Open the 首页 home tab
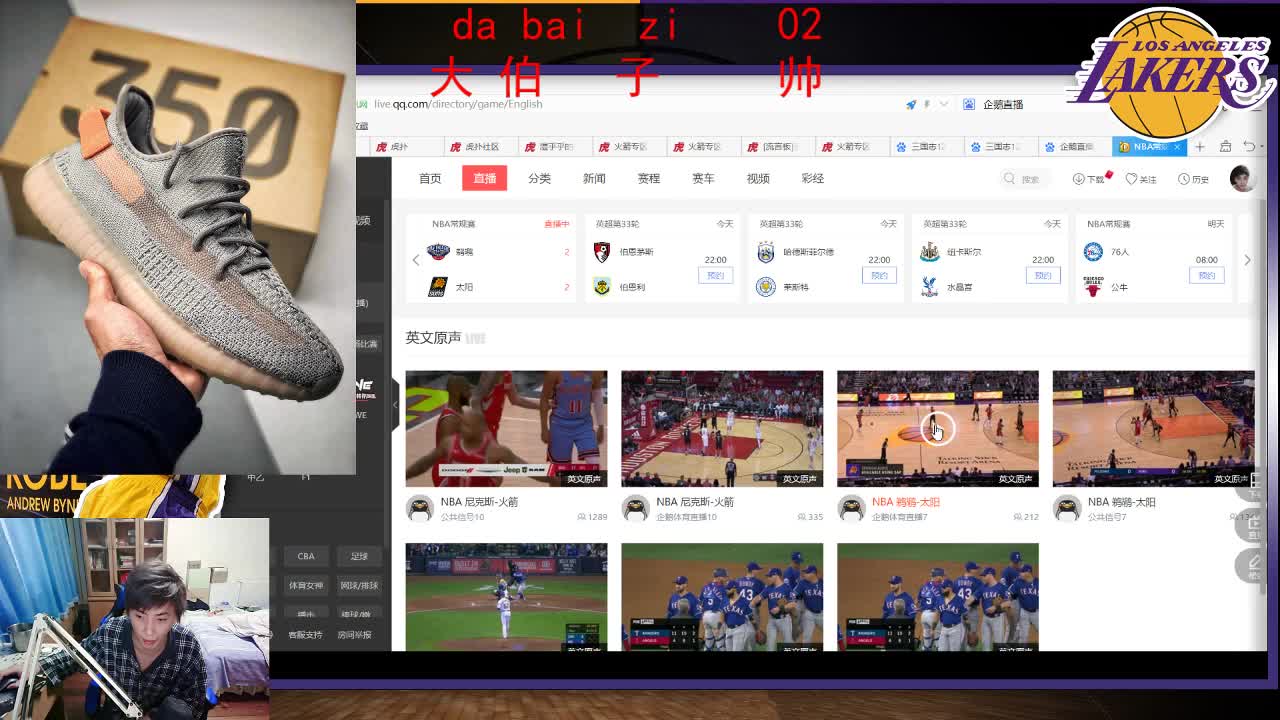This screenshot has width=1280, height=720. click(x=430, y=178)
